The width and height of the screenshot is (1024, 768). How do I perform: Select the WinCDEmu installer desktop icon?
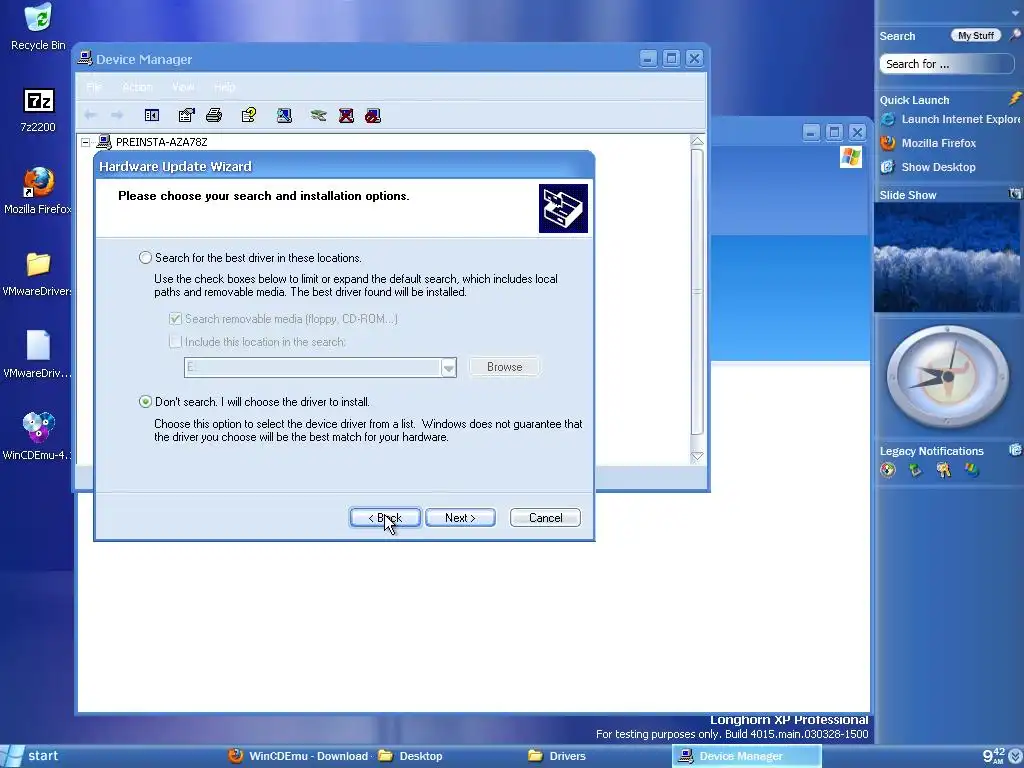point(38,436)
